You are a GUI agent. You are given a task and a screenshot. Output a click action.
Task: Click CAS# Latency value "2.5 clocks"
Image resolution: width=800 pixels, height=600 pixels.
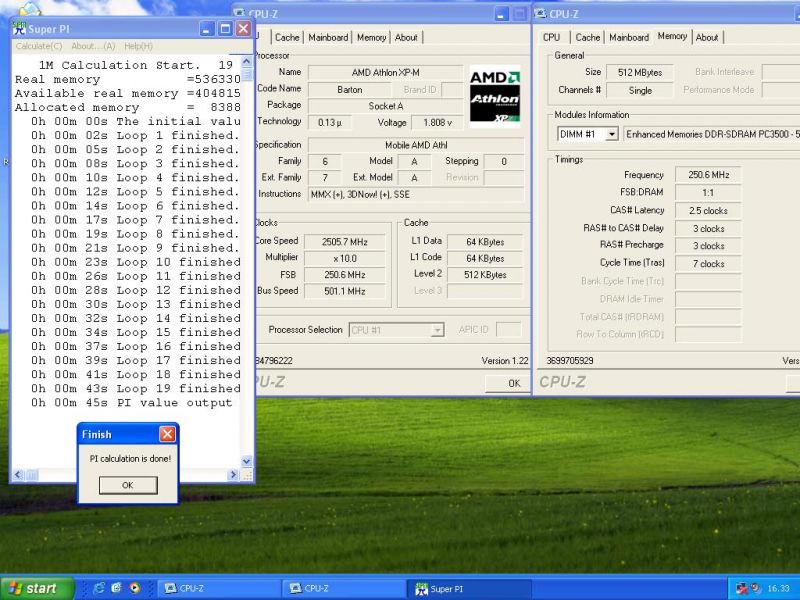(x=708, y=210)
